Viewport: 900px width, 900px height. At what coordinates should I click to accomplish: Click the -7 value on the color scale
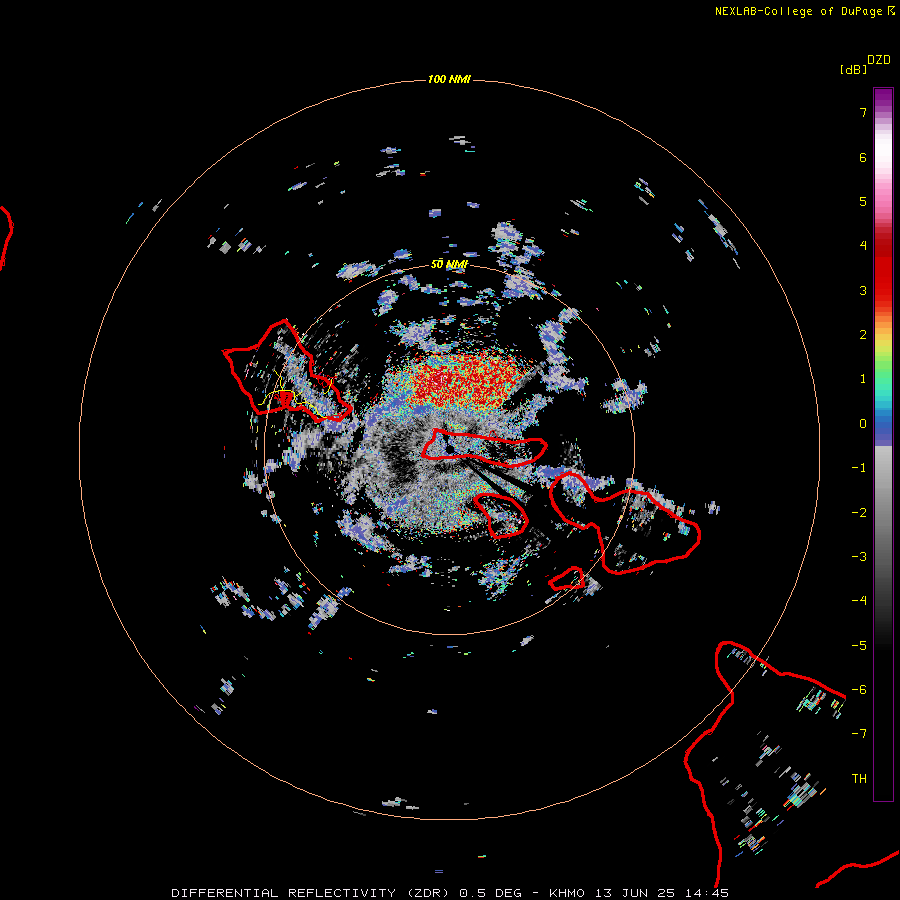coord(859,734)
